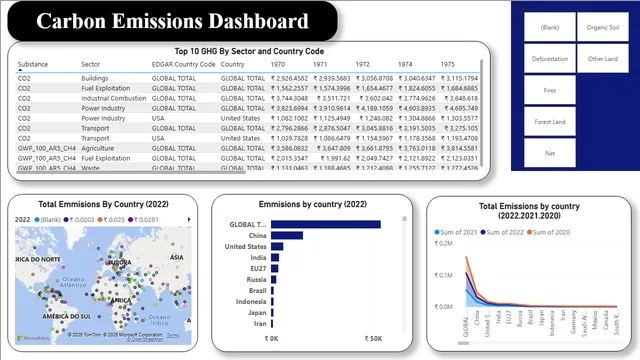Click the CO2 Buildings row sector cell

point(95,78)
